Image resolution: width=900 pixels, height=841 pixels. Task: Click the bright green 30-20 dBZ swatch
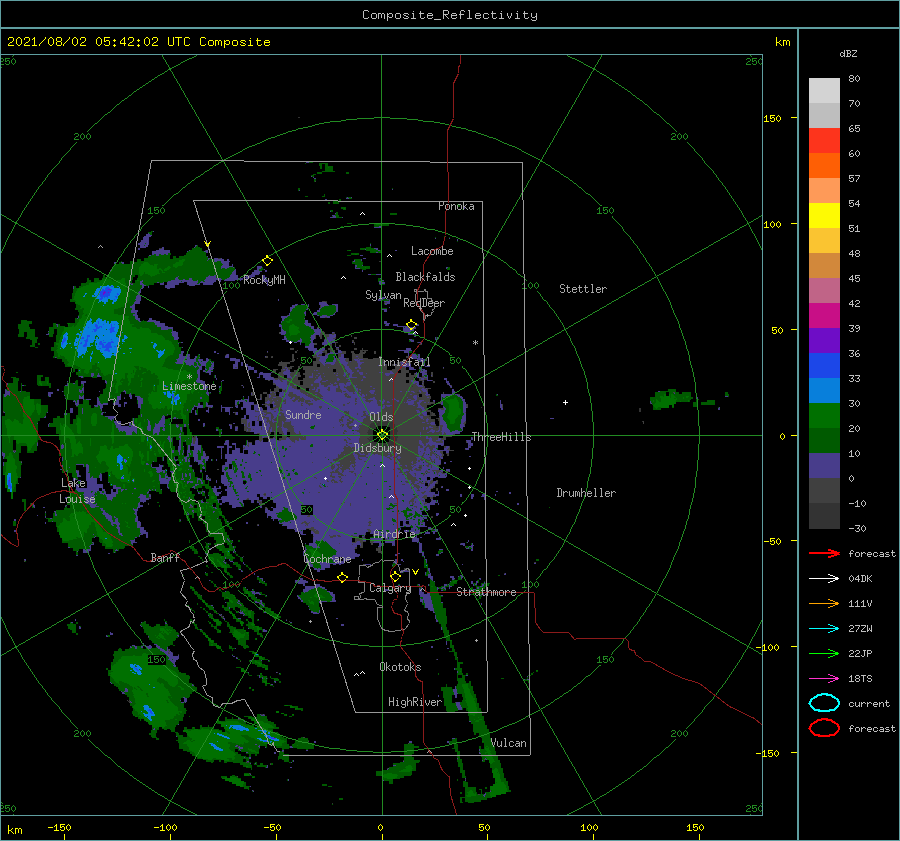tap(824, 416)
